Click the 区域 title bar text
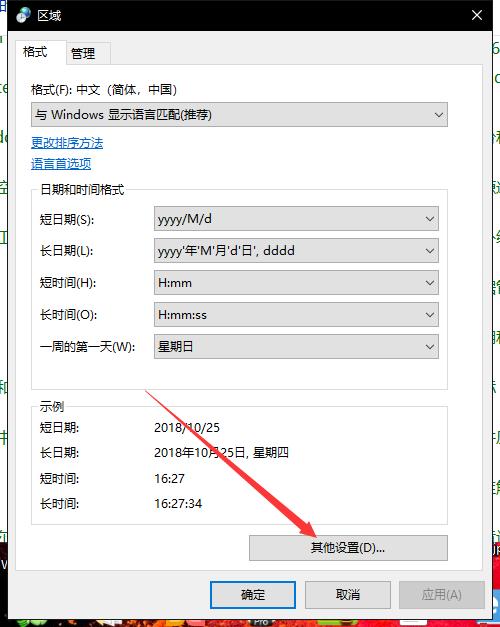Screen dimensions: 500x627 pos(49,16)
